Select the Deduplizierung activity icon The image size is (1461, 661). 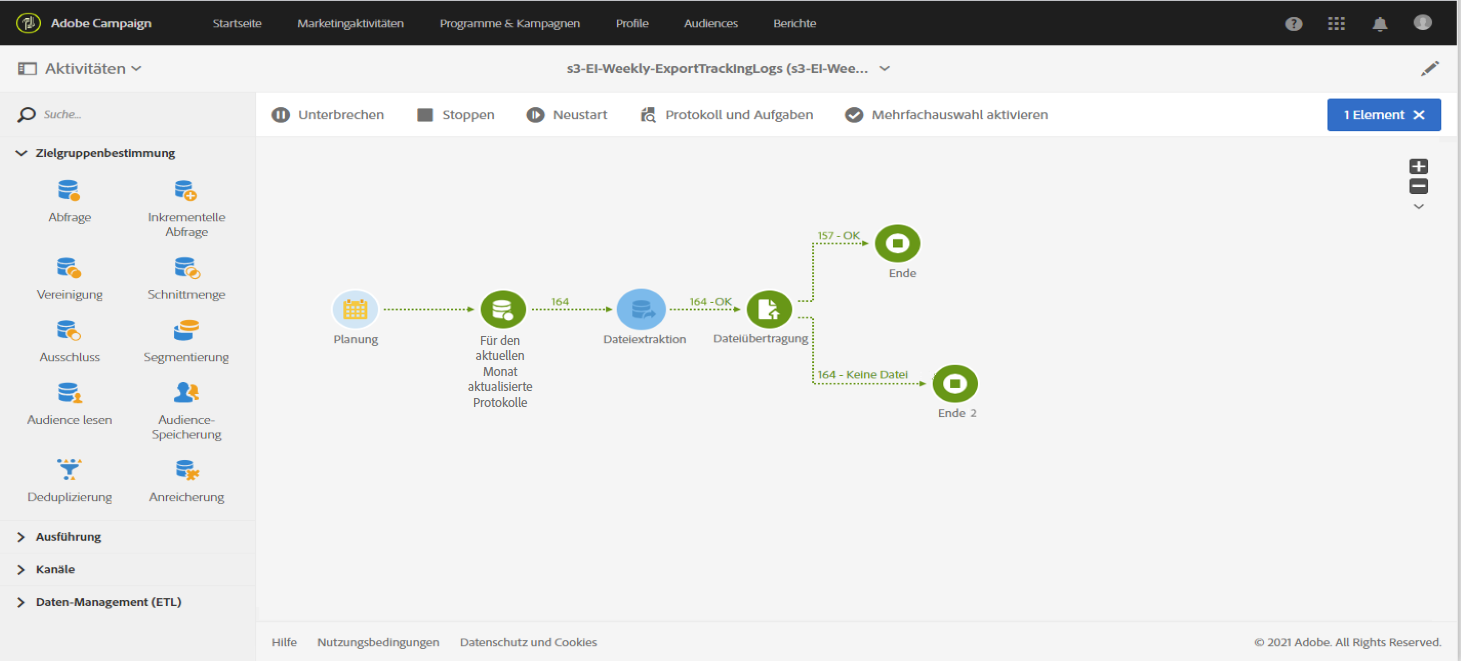click(69, 469)
